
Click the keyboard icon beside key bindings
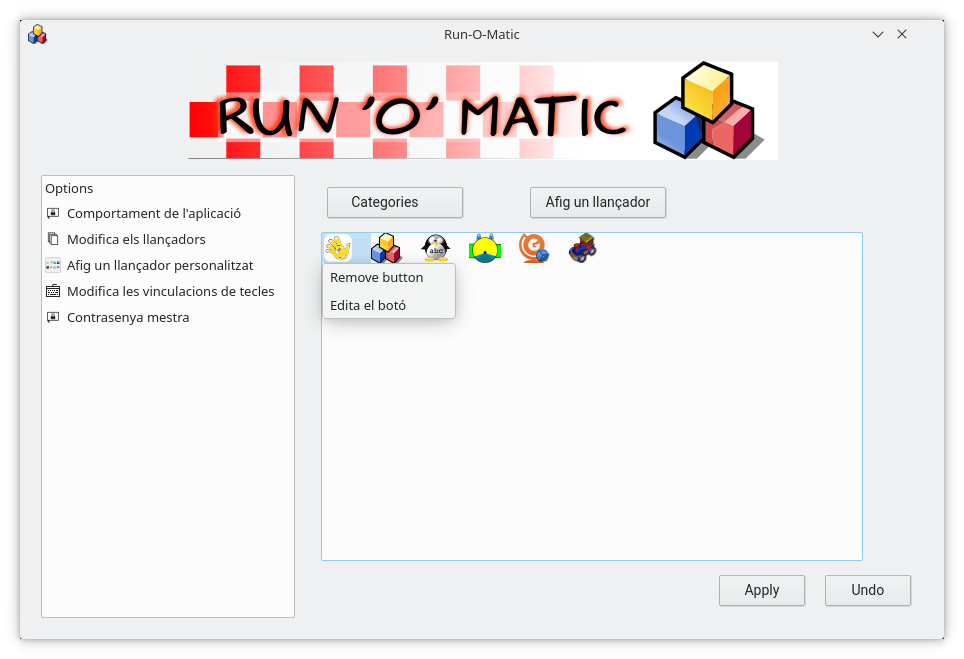(53, 292)
